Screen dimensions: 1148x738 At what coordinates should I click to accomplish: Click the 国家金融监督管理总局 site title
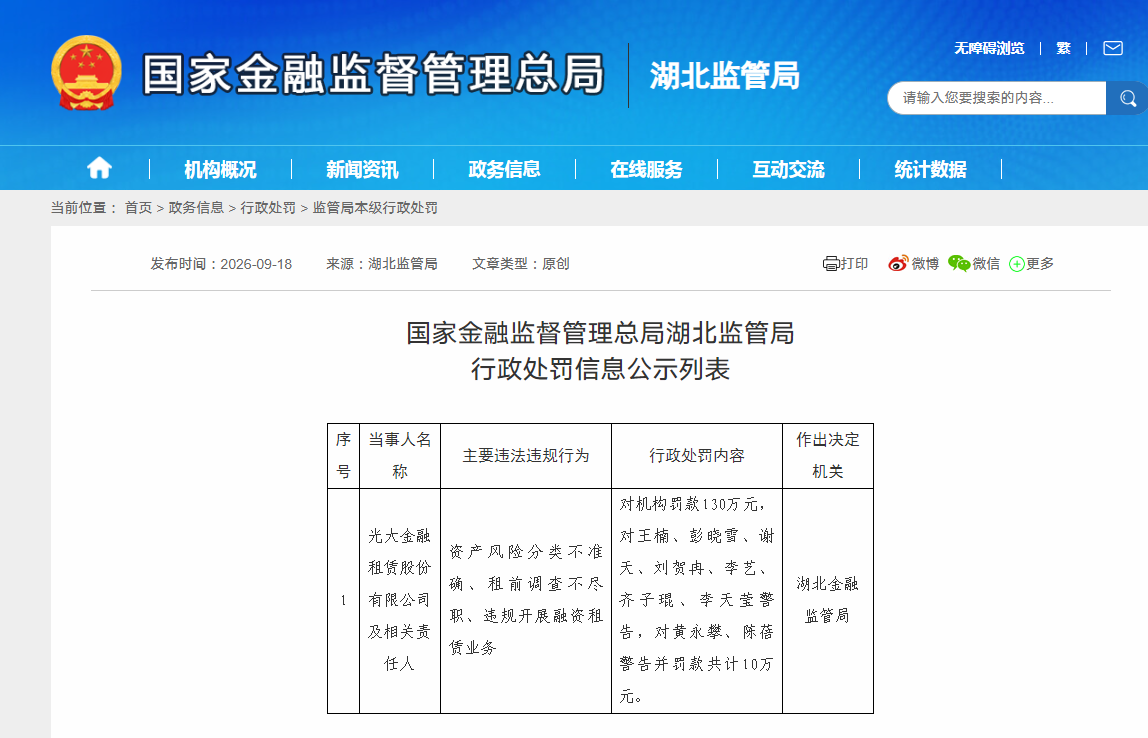tap(373, 74)
